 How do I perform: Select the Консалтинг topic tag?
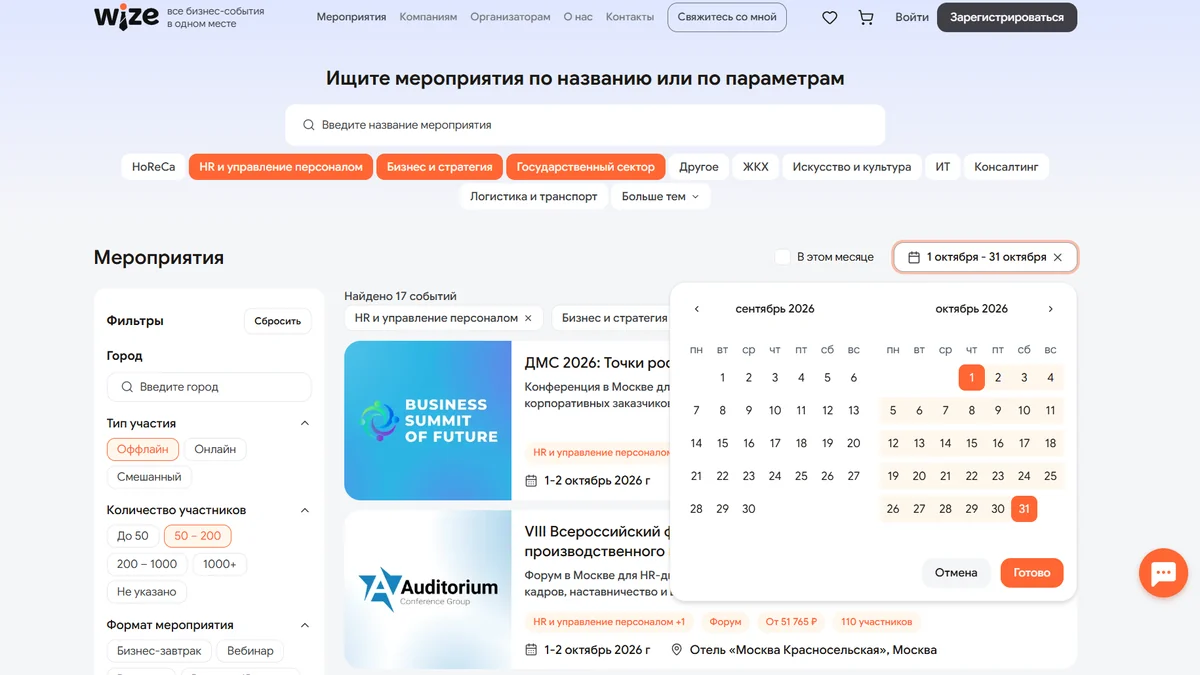pyautogui.click(x=1007, y=167)
